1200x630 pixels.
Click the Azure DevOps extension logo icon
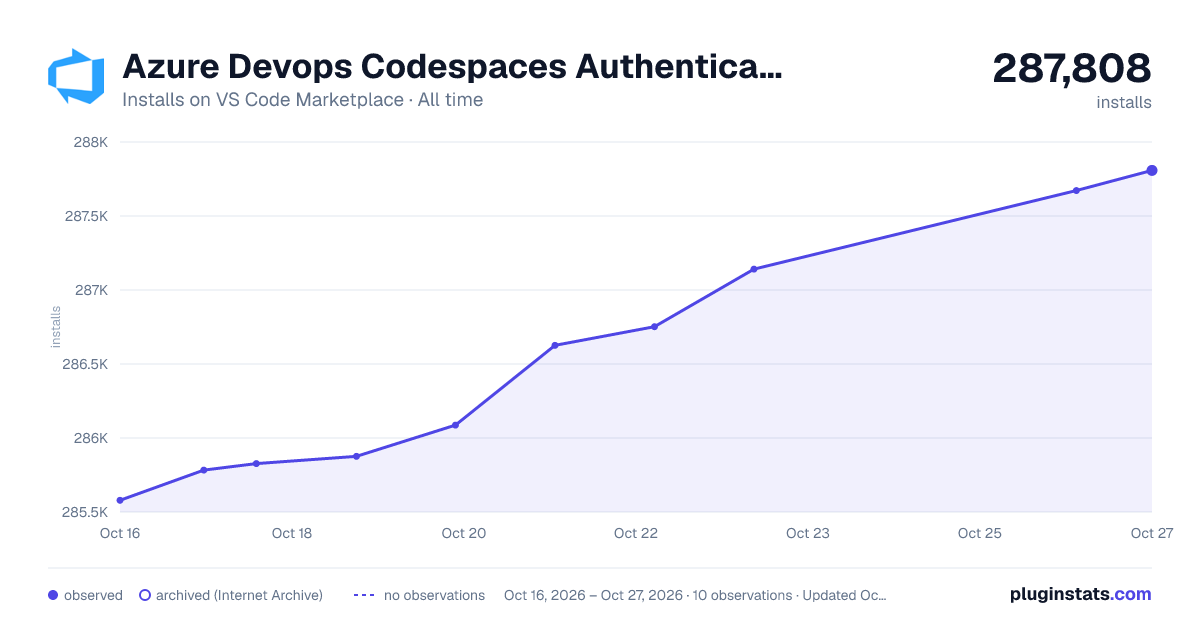point(76,76)
